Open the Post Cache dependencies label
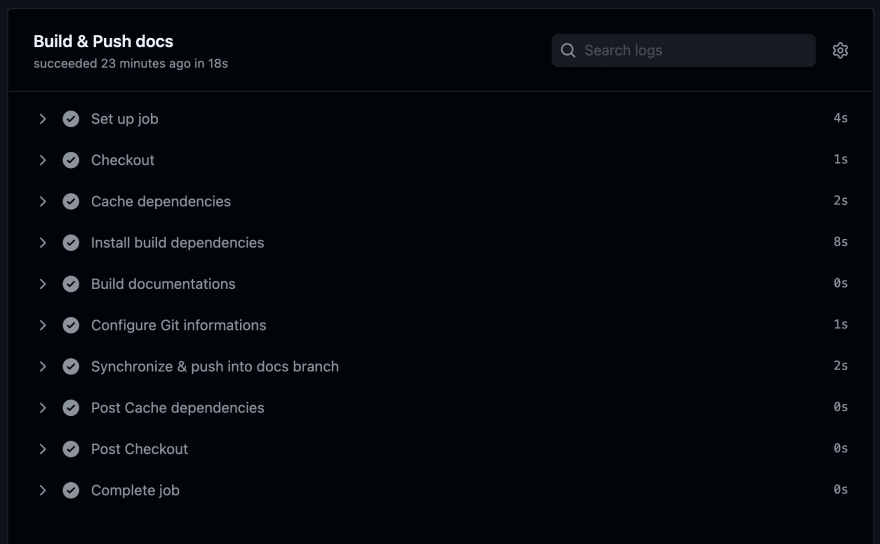Viewport: 880px width, 544px height. pyautogui.click(x=177, y=408)
